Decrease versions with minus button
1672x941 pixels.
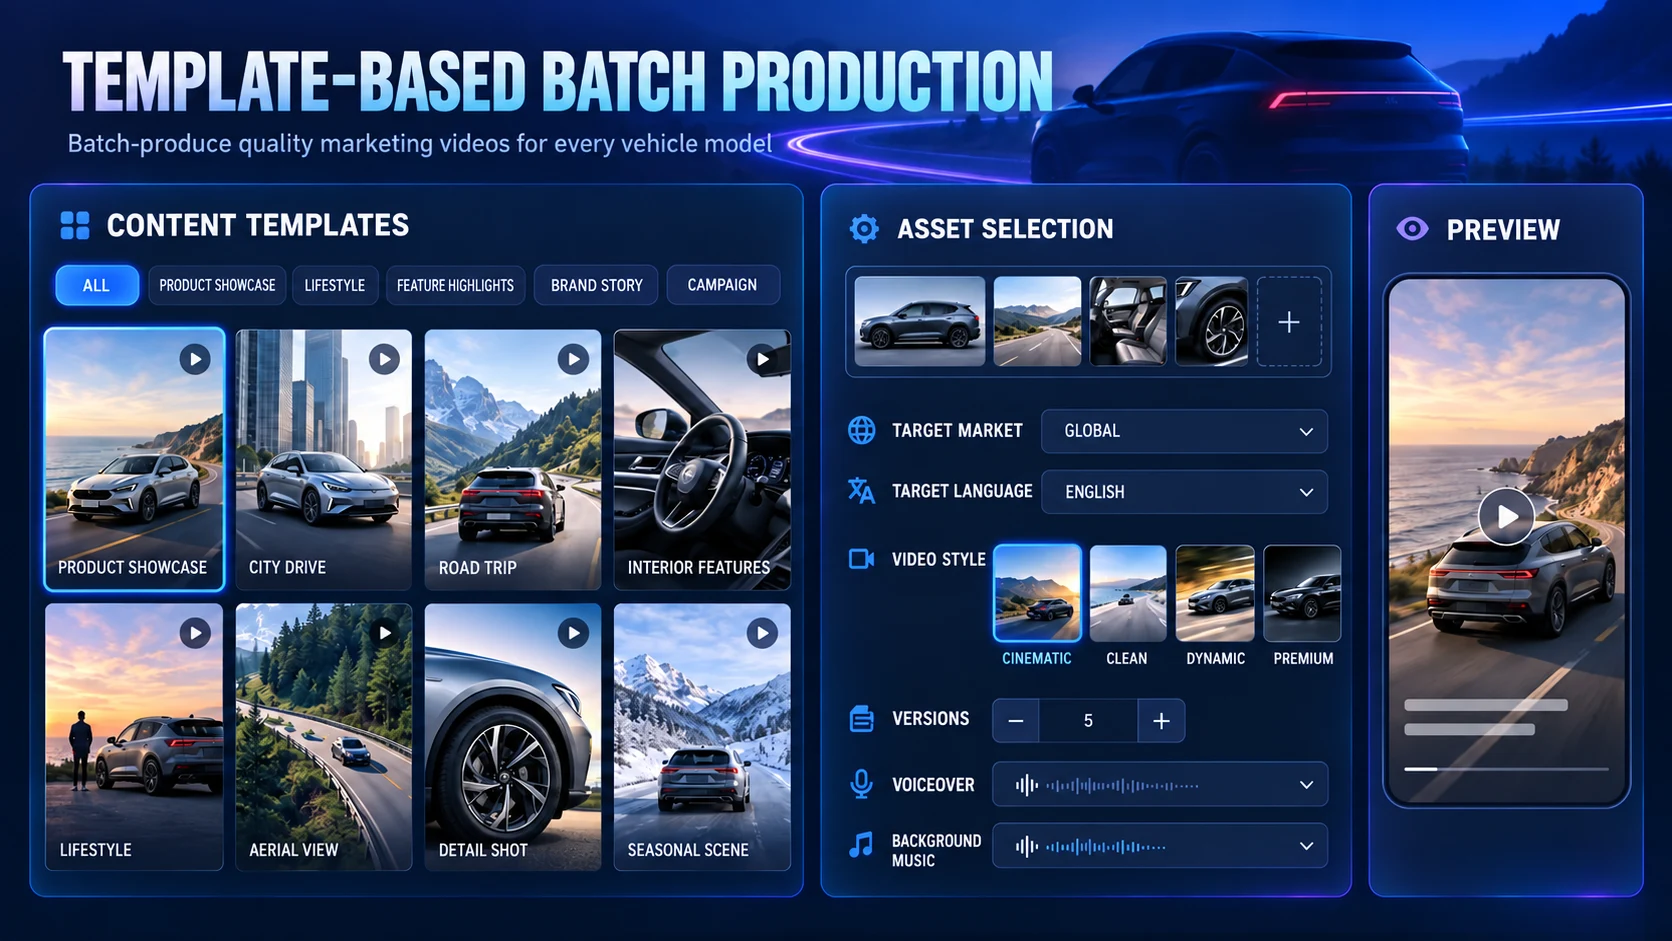[x=1016, y=721]
